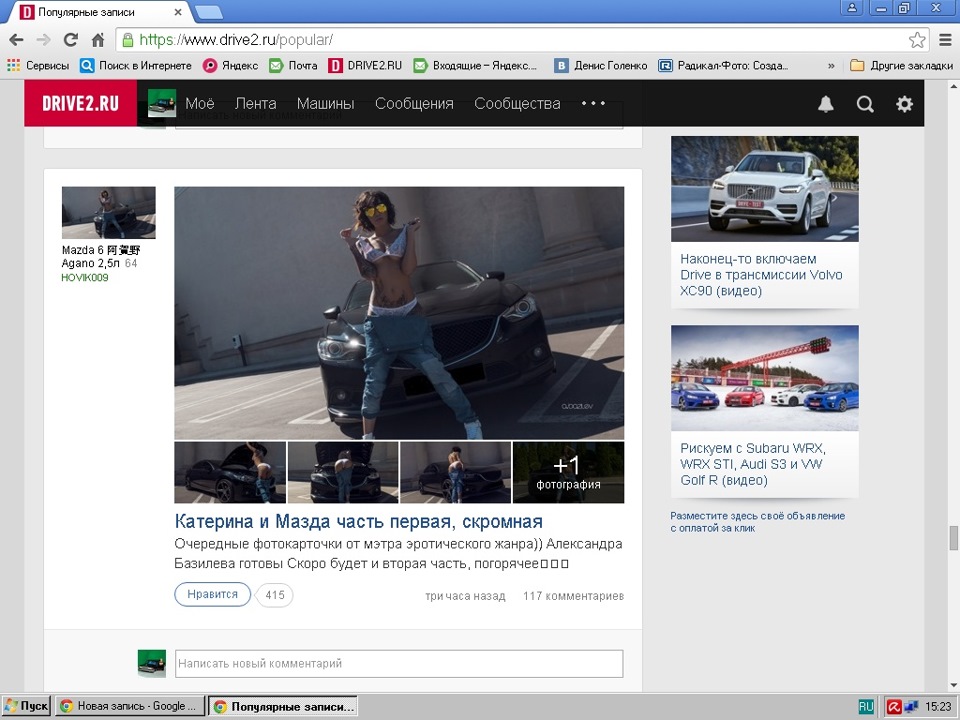Switch to Популярные записи taskbar window
The height and width of the screenshot is (720, 960).
click(283, 707)
